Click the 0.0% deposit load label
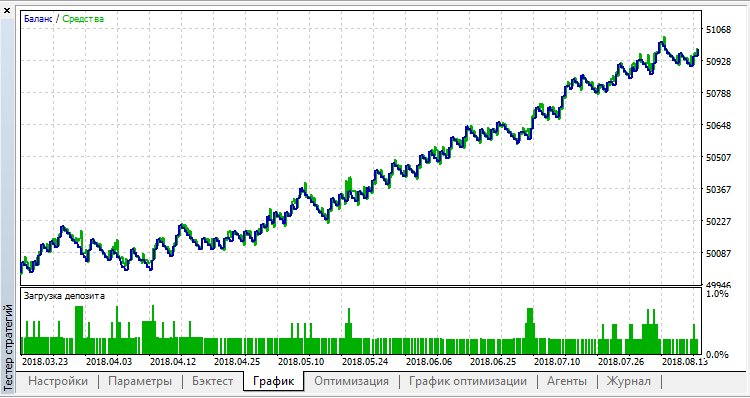750x398 pixels. 717,354
